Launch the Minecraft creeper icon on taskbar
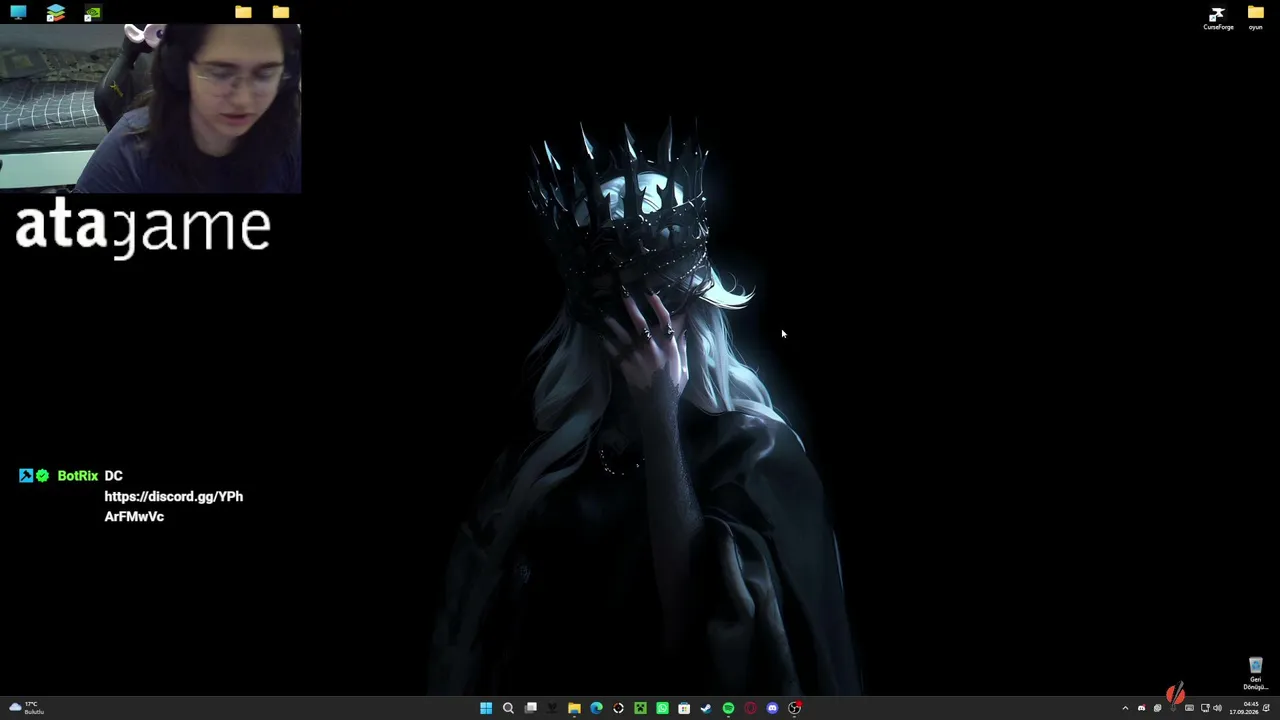Image resolution: width=1280 pixels, height=720 pixels. [640, 708]
